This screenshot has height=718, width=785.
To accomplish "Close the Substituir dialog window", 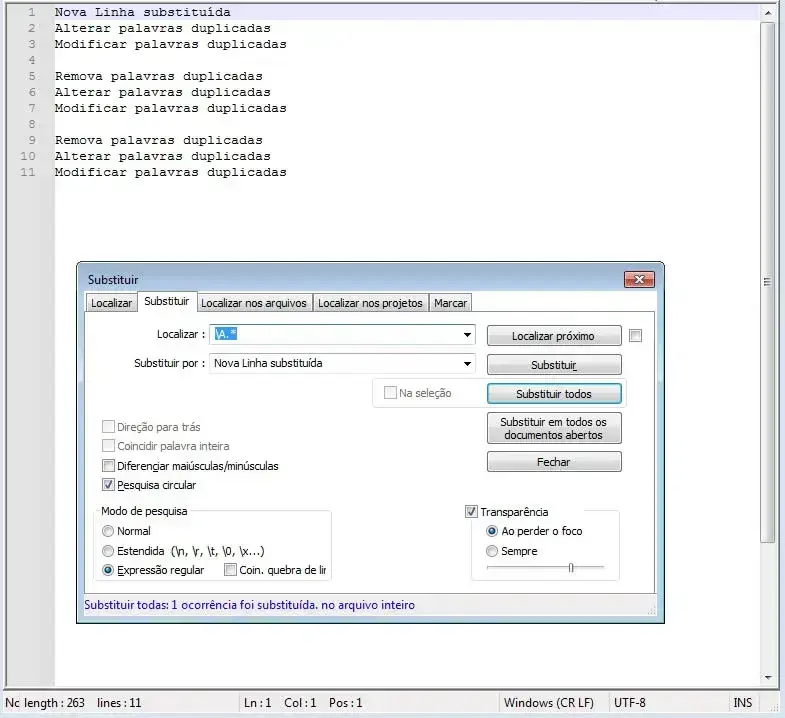I will click(x=638, y=280).
